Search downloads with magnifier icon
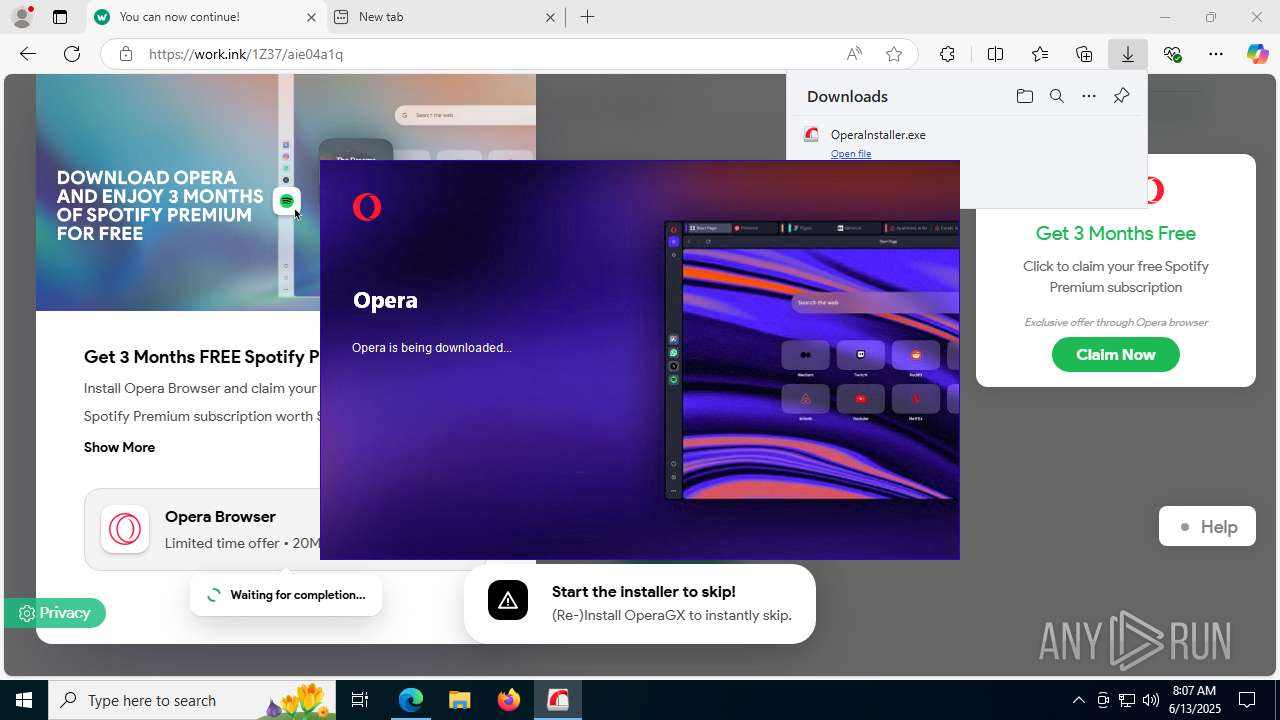Viewport: 1280px width, 720px height. coord(1057,96)
